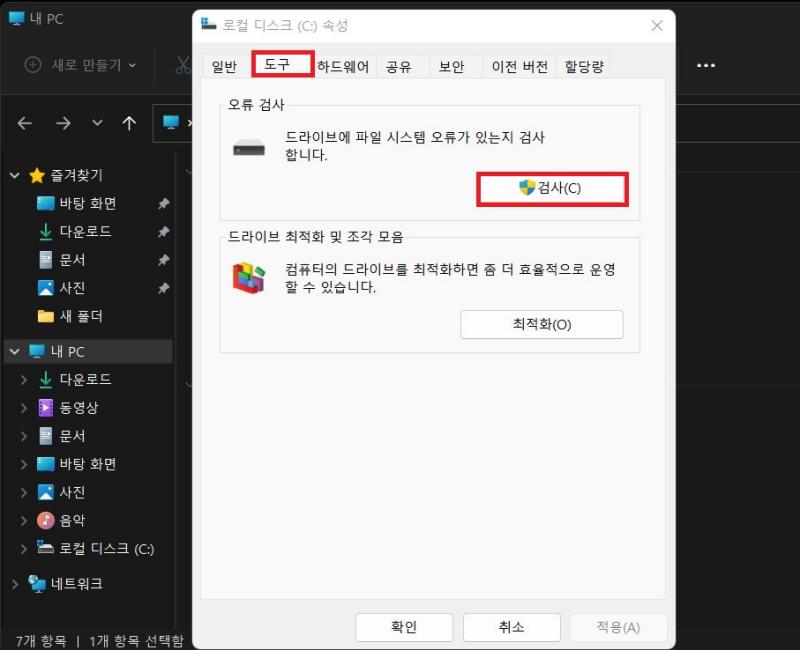
Task: Click the 내 PC icon in Explorer title
Action: 16,18
